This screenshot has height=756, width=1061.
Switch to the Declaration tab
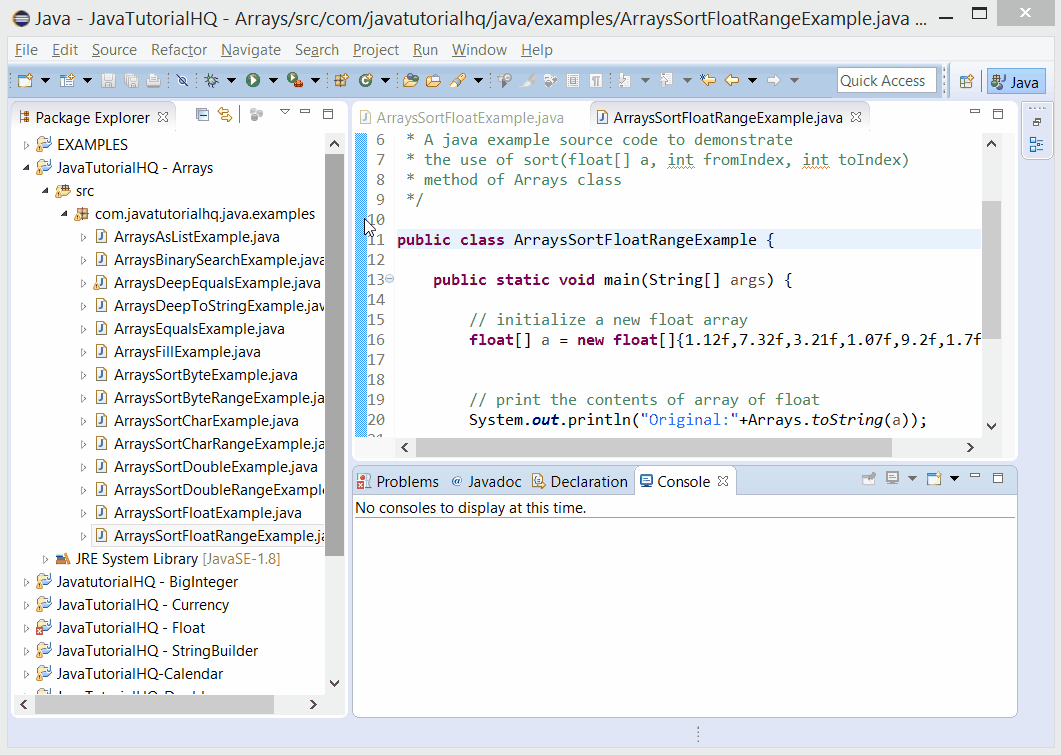click(x=580, y=482)
